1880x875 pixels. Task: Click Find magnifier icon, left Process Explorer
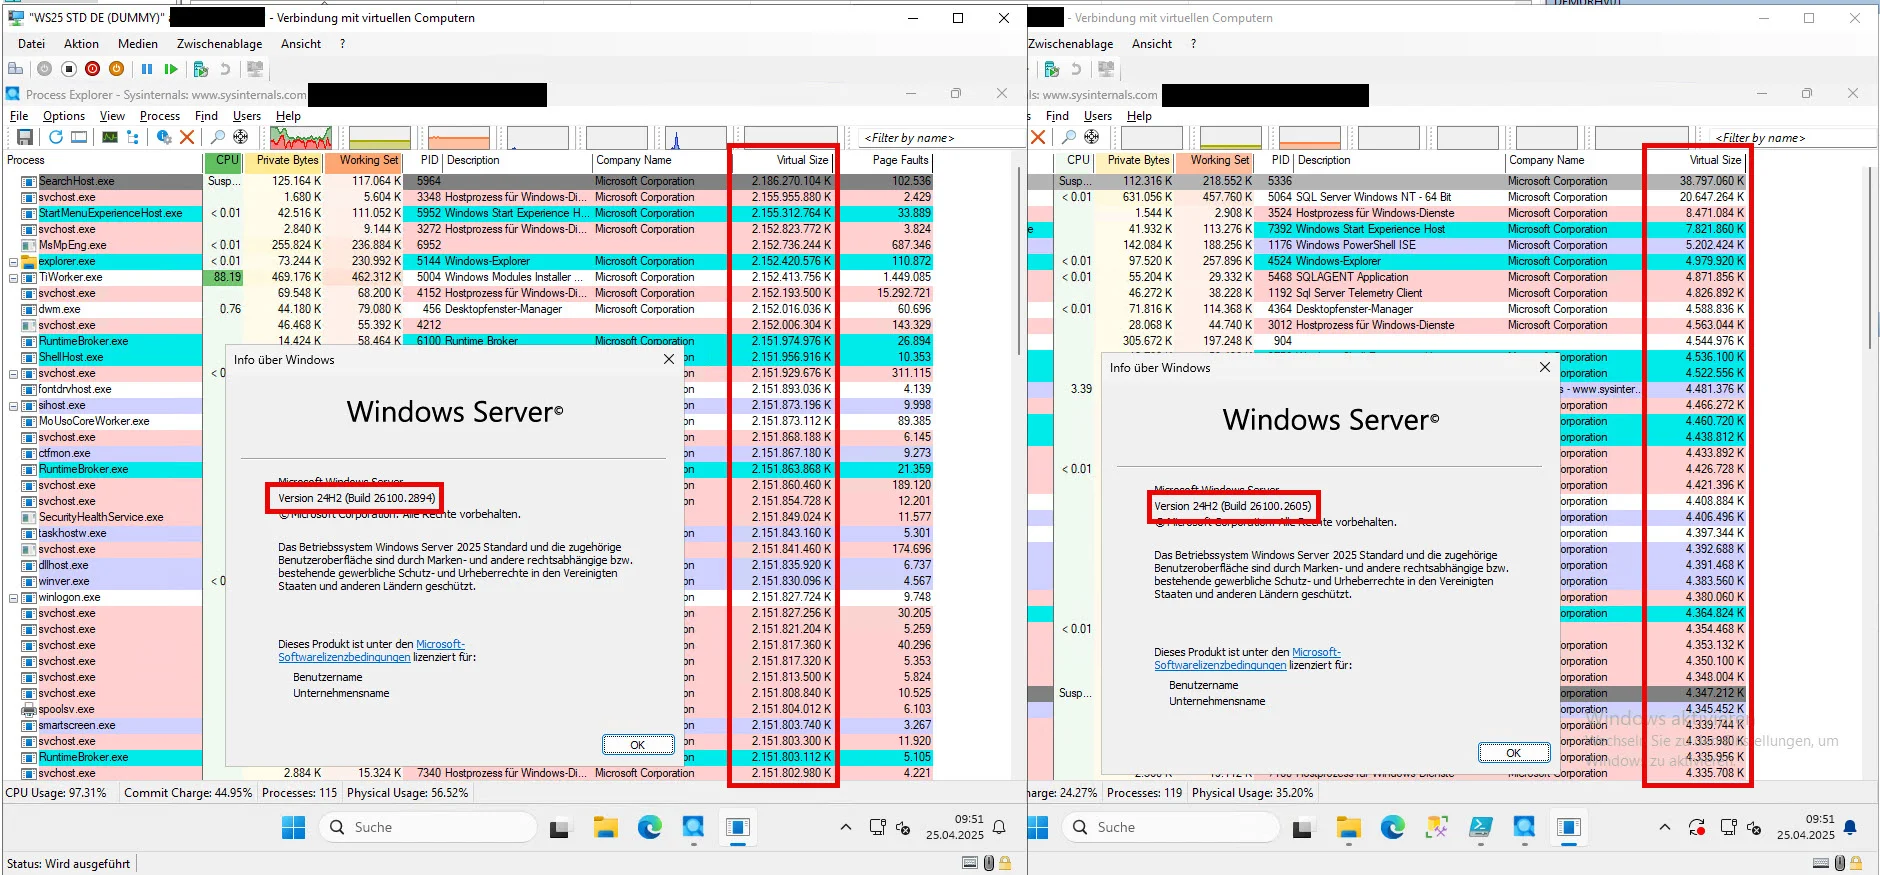click(x=217, y=137)
